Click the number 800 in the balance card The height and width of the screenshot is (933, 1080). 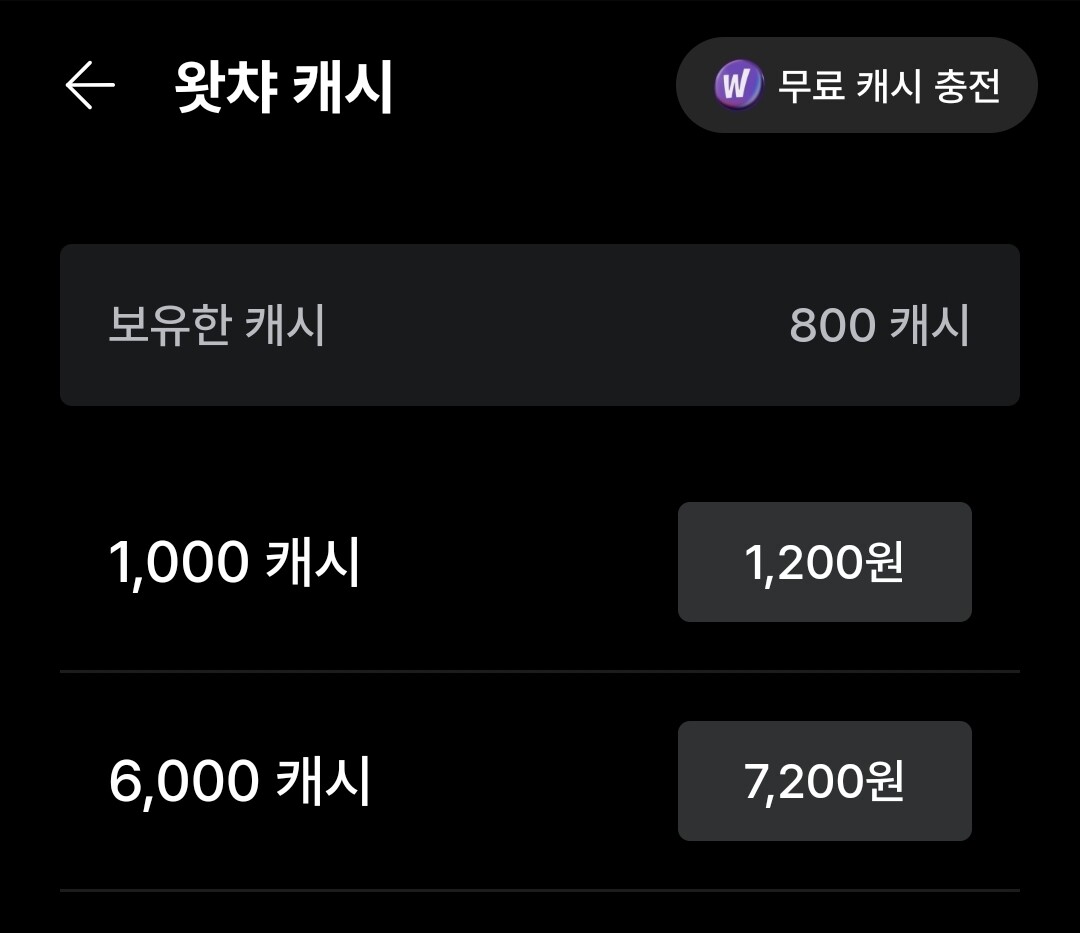tap(832, 325)
